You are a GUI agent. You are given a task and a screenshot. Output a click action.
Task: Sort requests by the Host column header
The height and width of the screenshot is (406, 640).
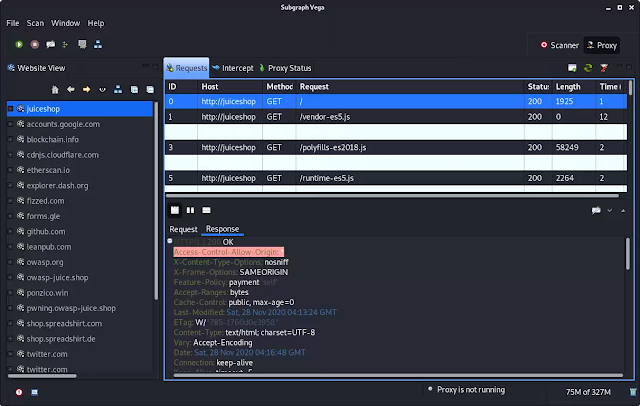coord(230,87)
